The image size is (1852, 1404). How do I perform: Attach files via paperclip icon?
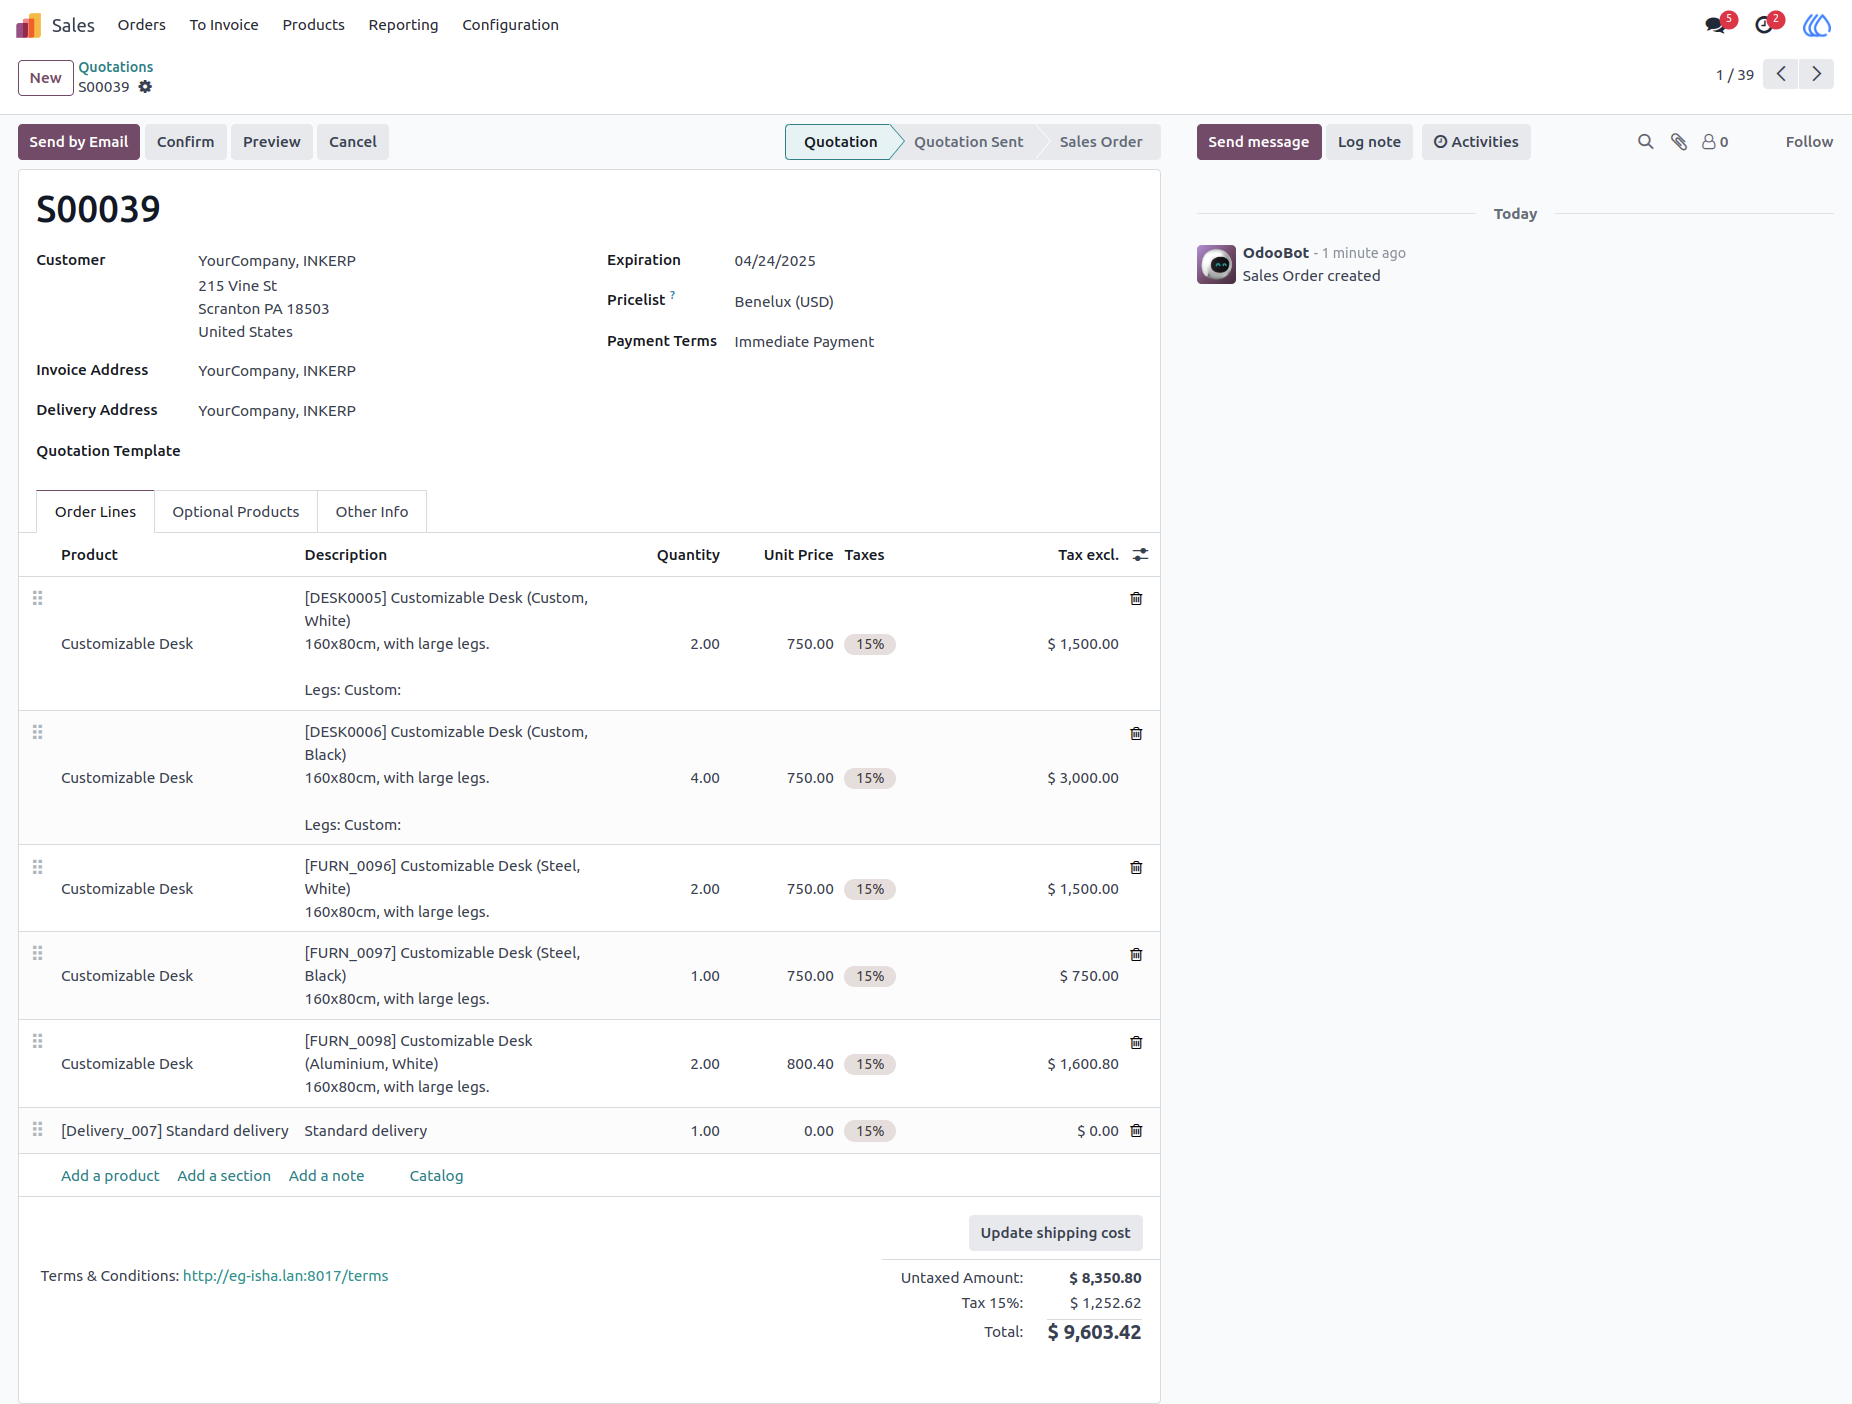click(1679, 142)
